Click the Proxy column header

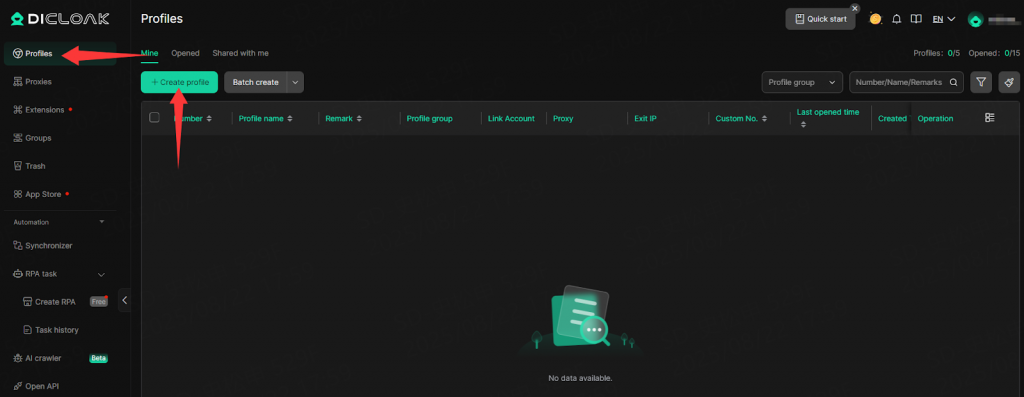[x=563, y=118]
